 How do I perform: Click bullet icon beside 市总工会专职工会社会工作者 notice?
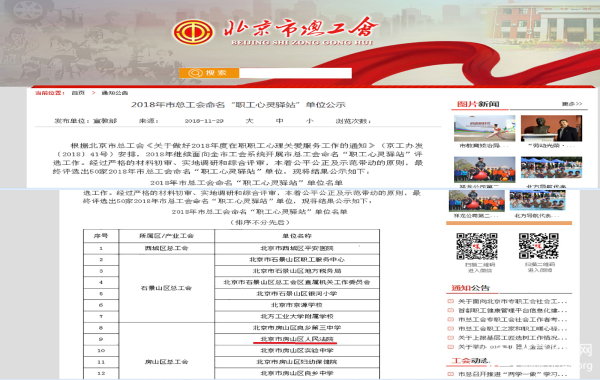click(x=451, y=320)
